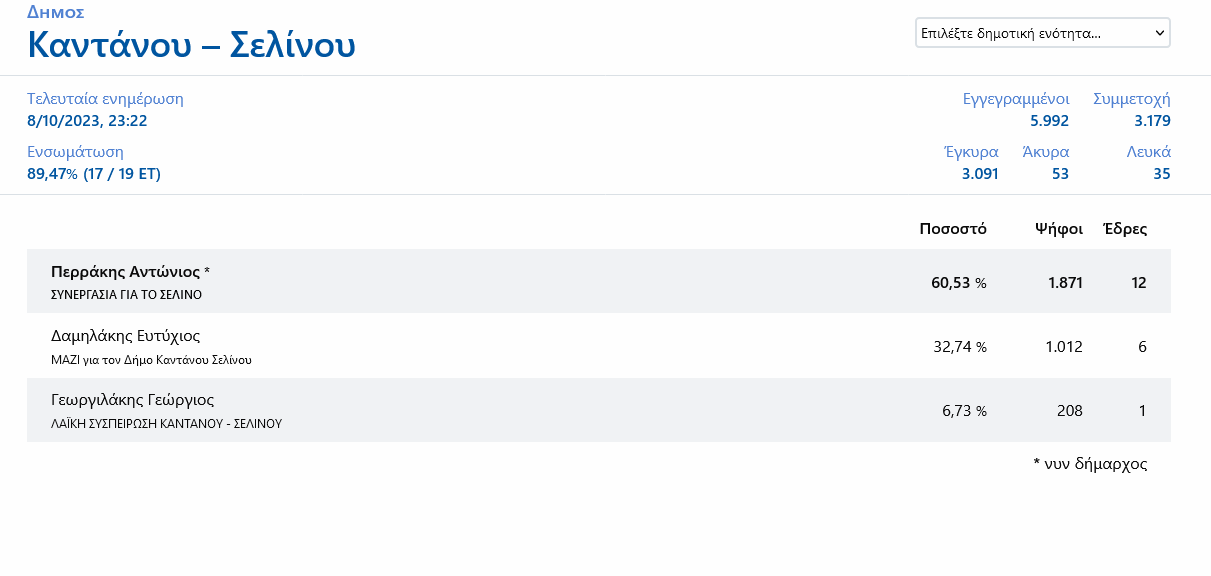Click the 'Συμμετοχή' statistic label
This screenshot has height=576, width=1211.
tap(1131, 99)
